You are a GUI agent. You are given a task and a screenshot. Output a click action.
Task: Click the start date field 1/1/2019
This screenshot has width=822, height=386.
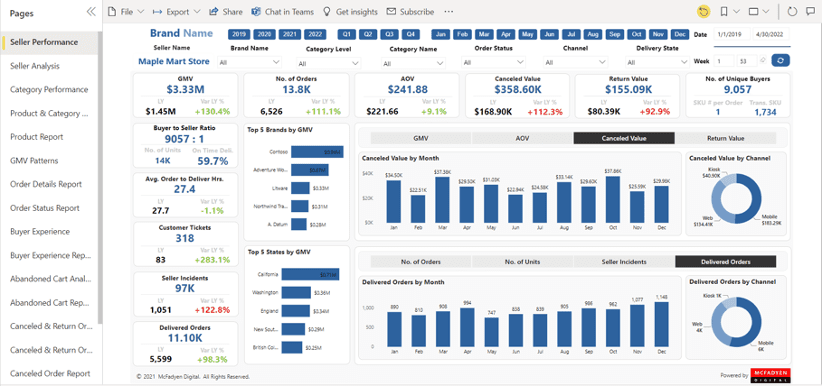click(732, 34)
